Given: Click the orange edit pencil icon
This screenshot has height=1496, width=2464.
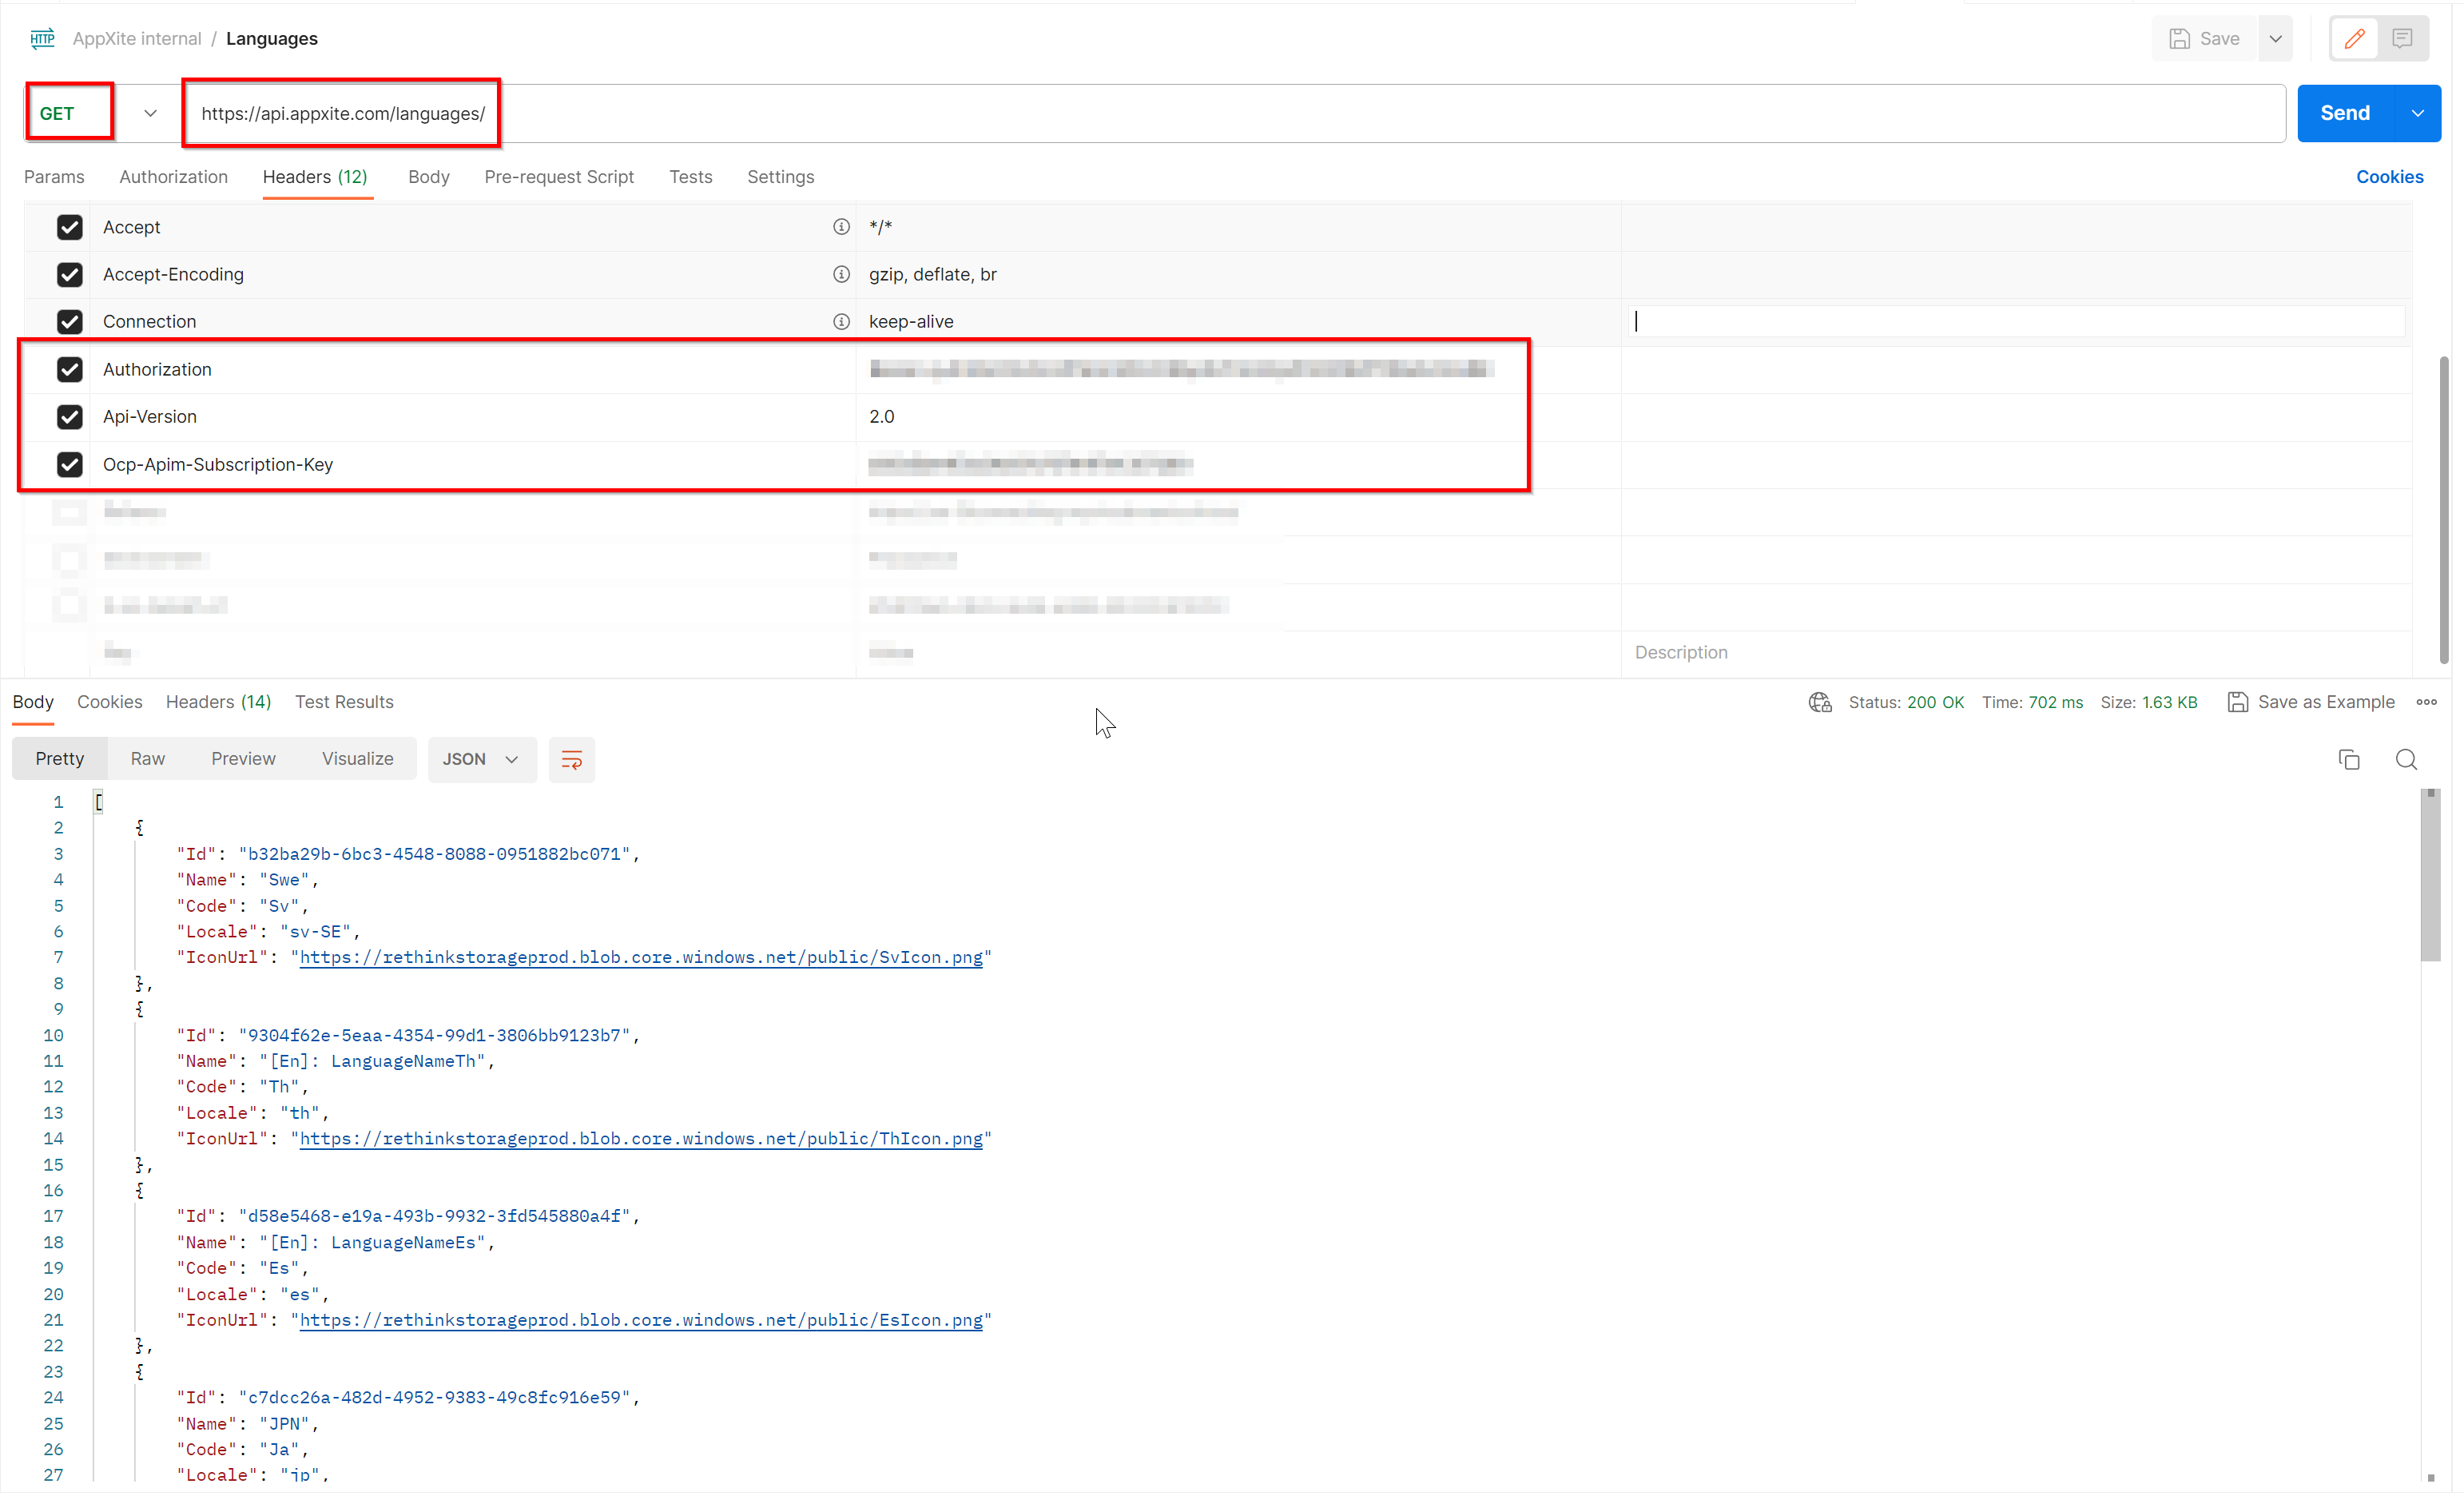Looking at the screenshot, I should [x=2355, y=38].
